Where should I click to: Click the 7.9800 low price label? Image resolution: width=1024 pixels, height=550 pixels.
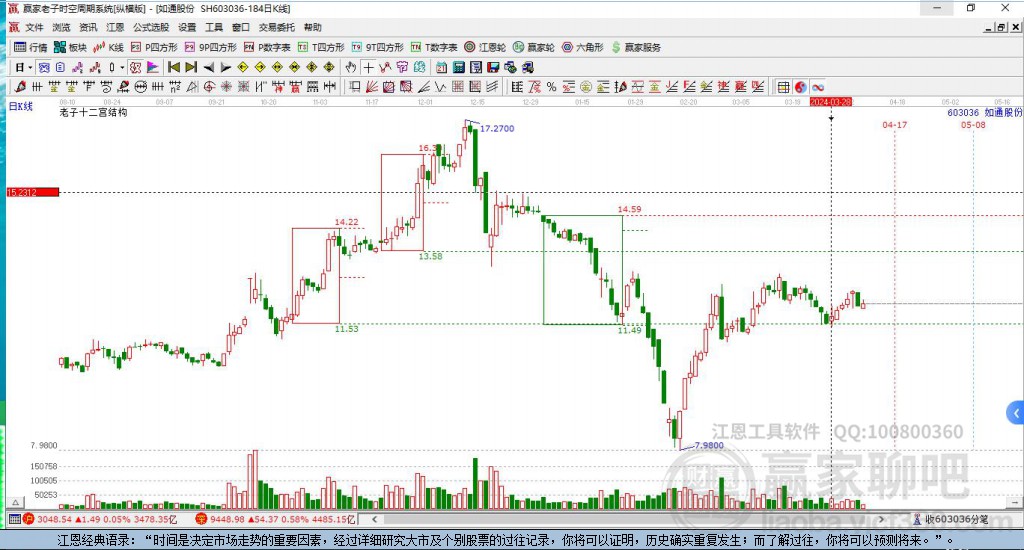[x=709, y=445]
